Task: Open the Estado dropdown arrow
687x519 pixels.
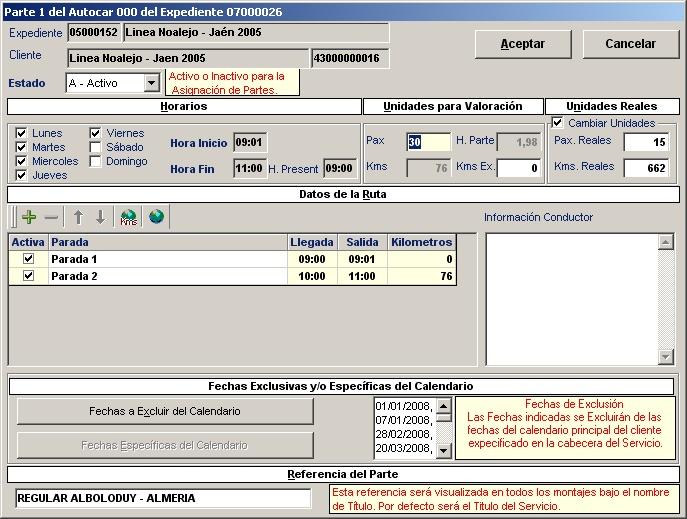Action: coord(152,83)
